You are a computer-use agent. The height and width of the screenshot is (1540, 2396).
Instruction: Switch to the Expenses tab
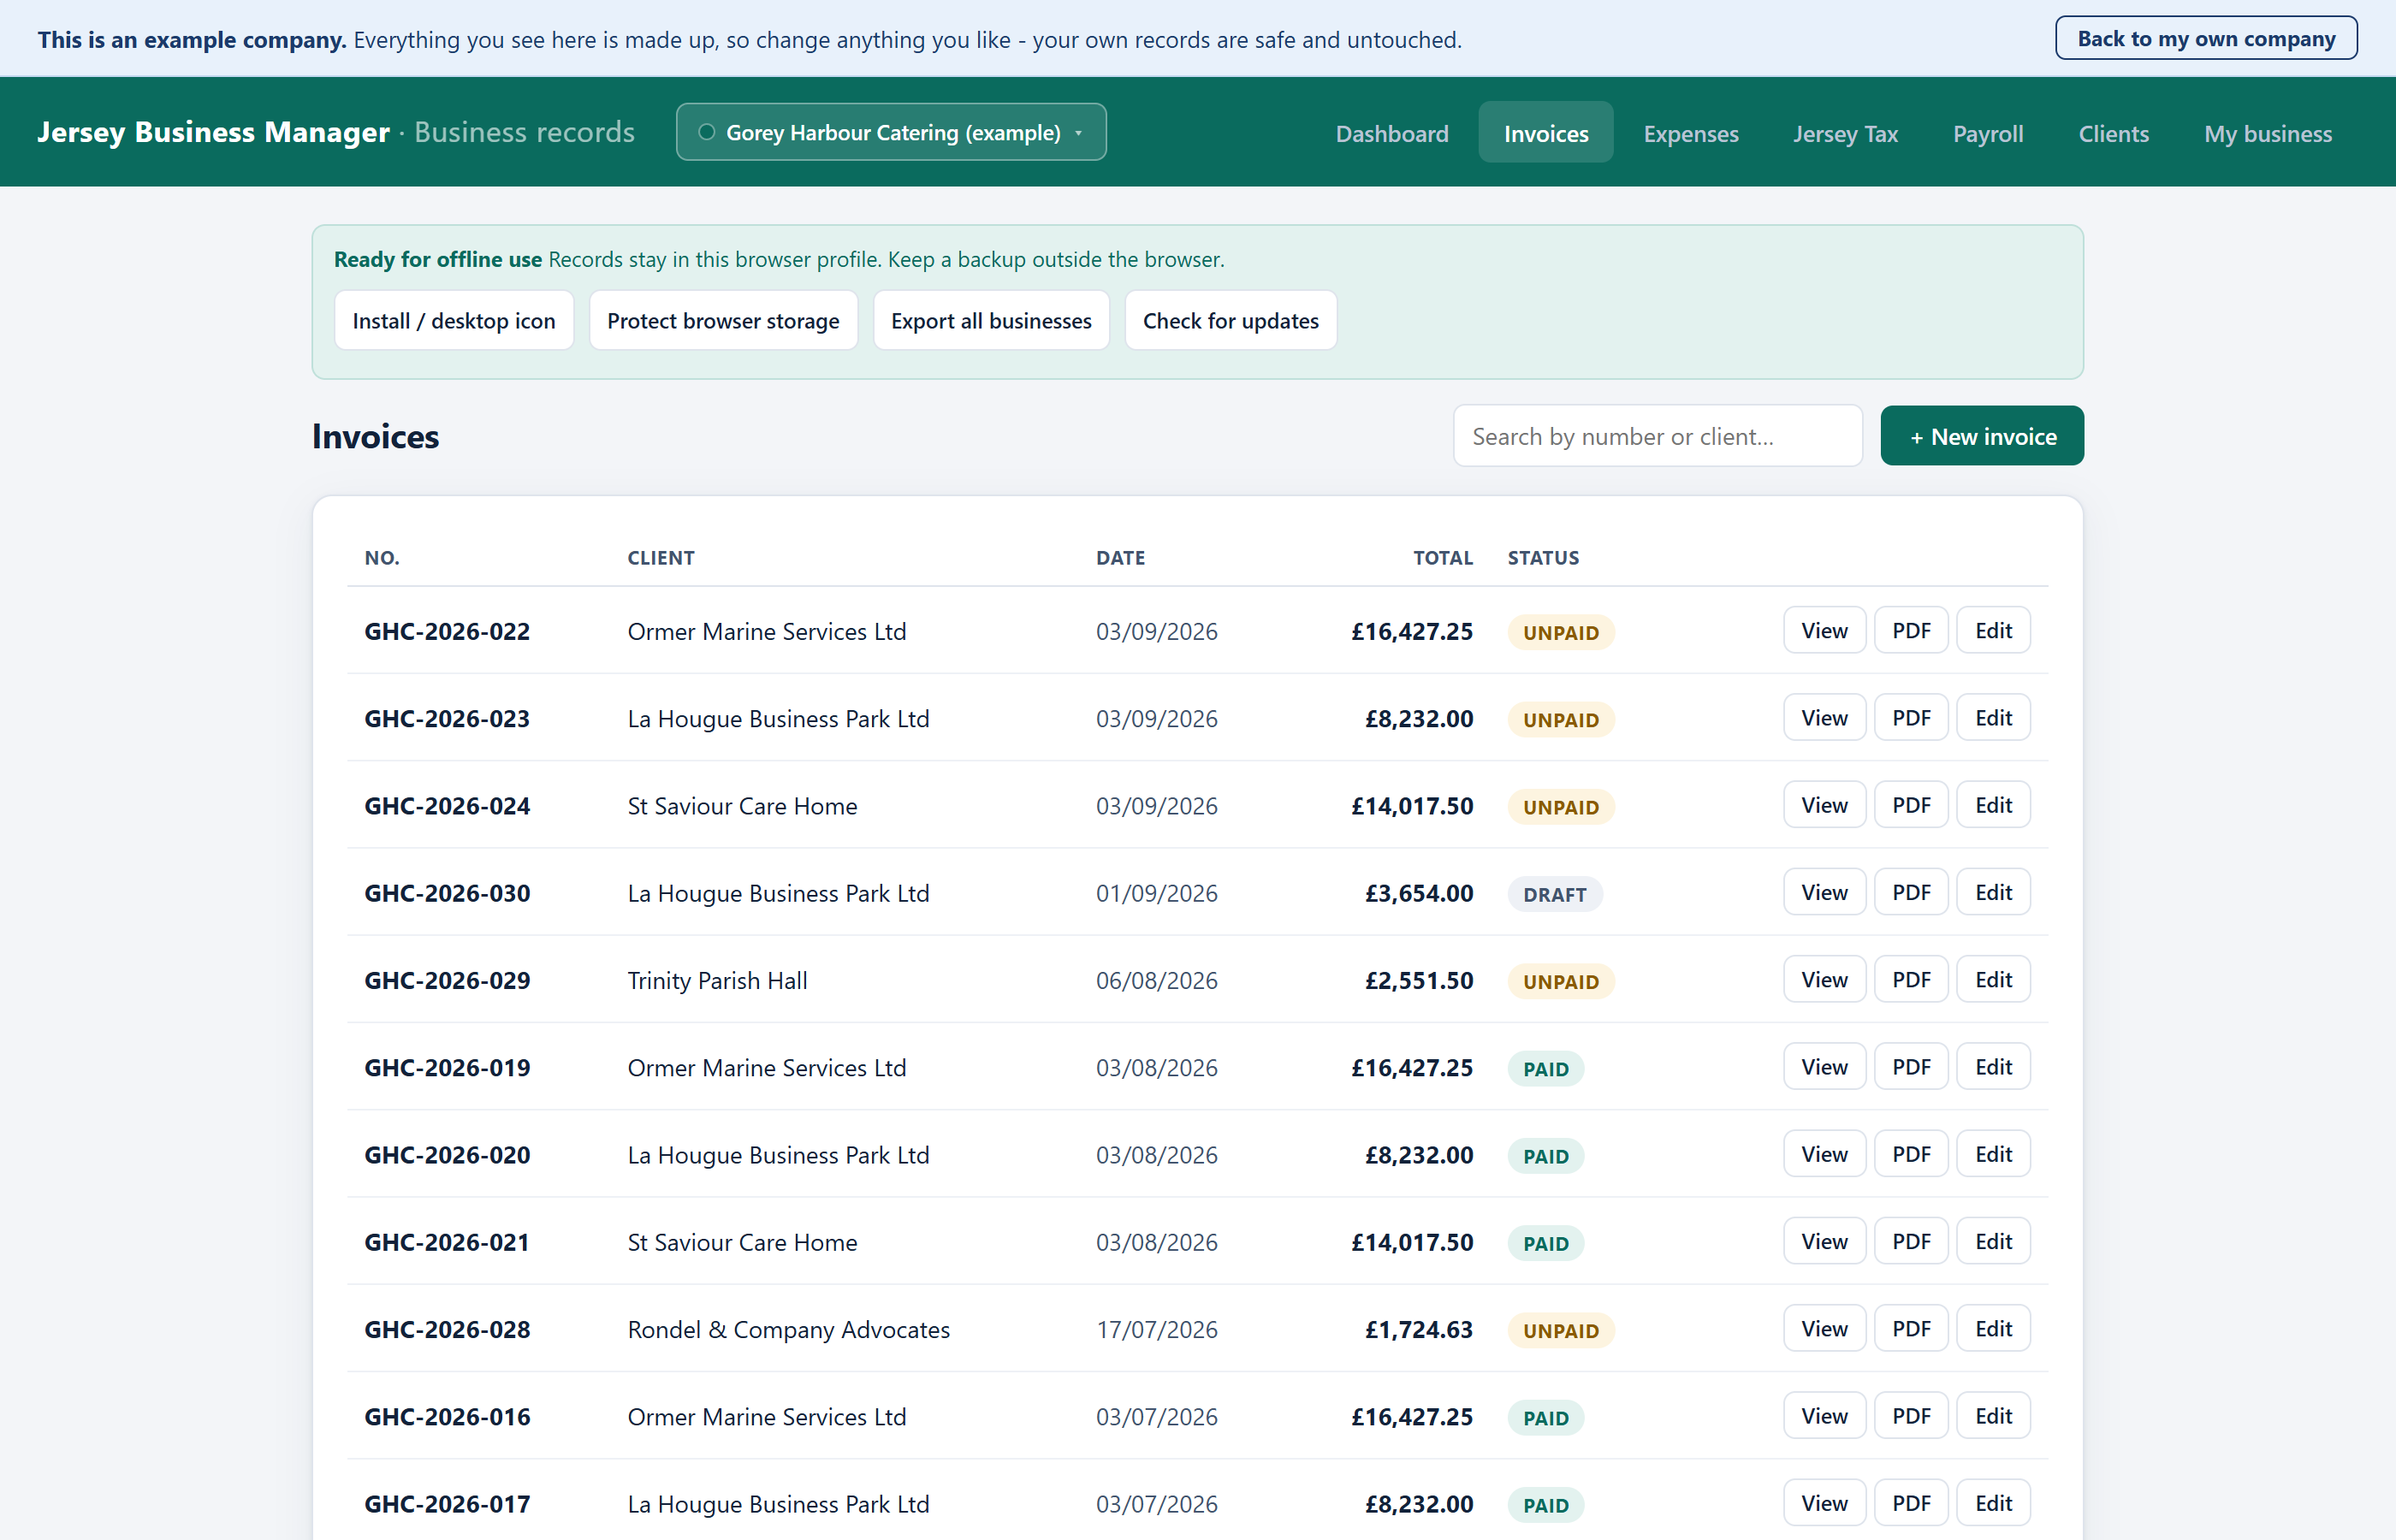(x=1690, y=133)
